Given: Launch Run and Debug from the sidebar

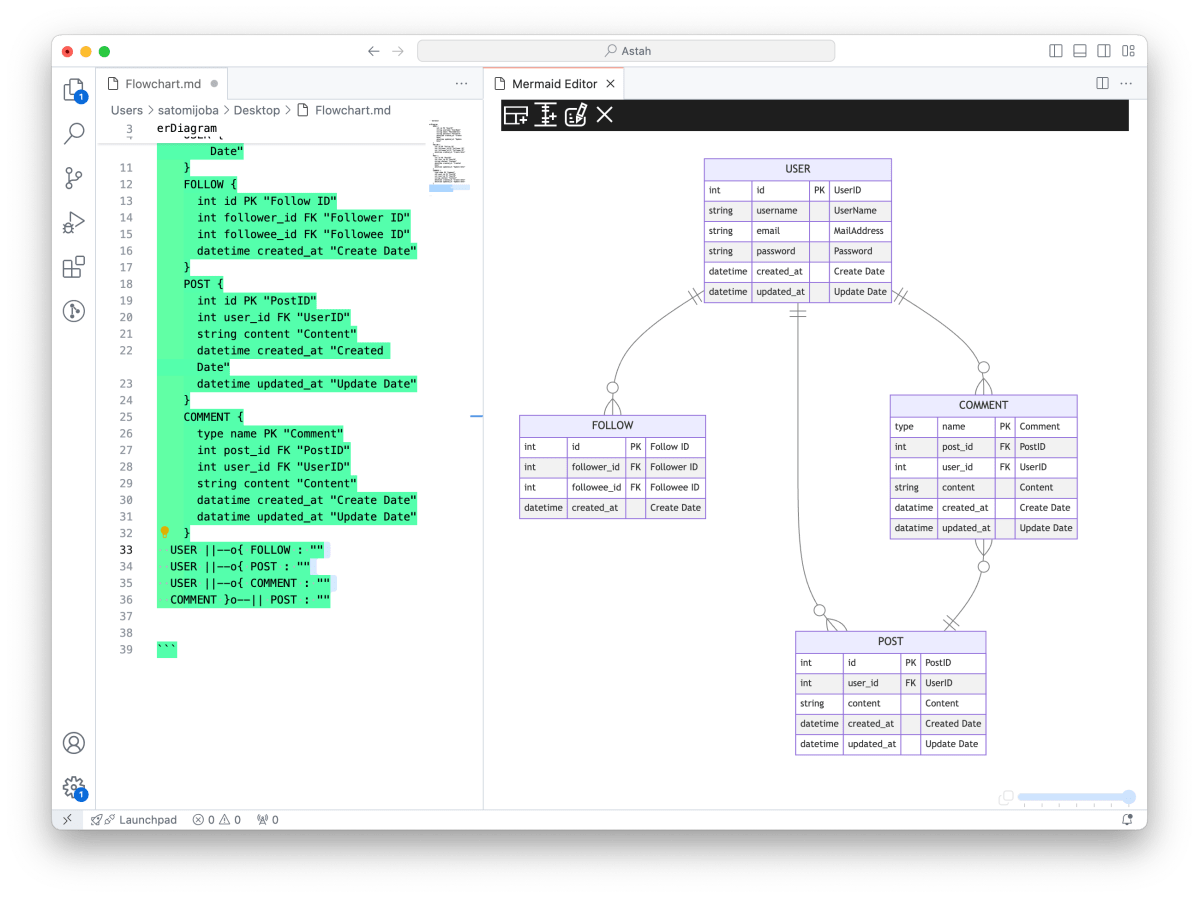Looking at the screenshot, I should (73, 222).
